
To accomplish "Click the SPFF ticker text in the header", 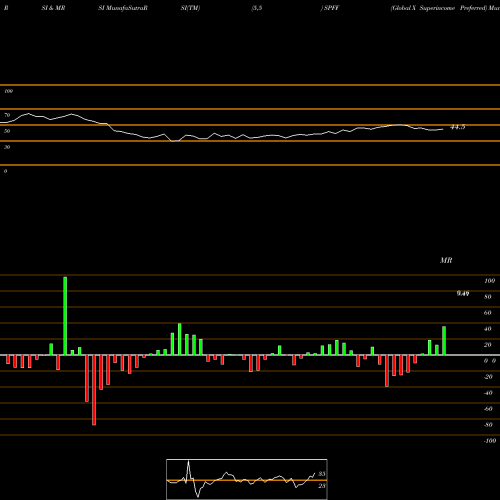I will (x=331, y=8).
